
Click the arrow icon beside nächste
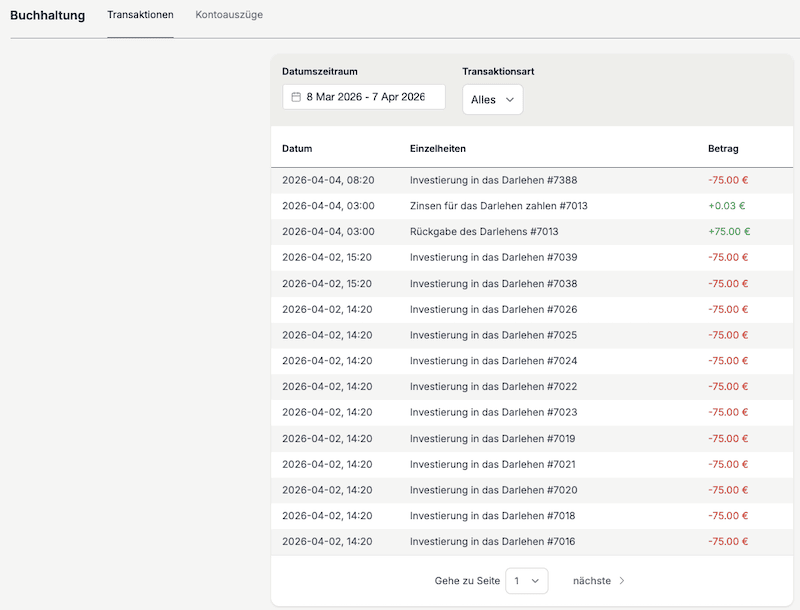(x=622, y=581)
